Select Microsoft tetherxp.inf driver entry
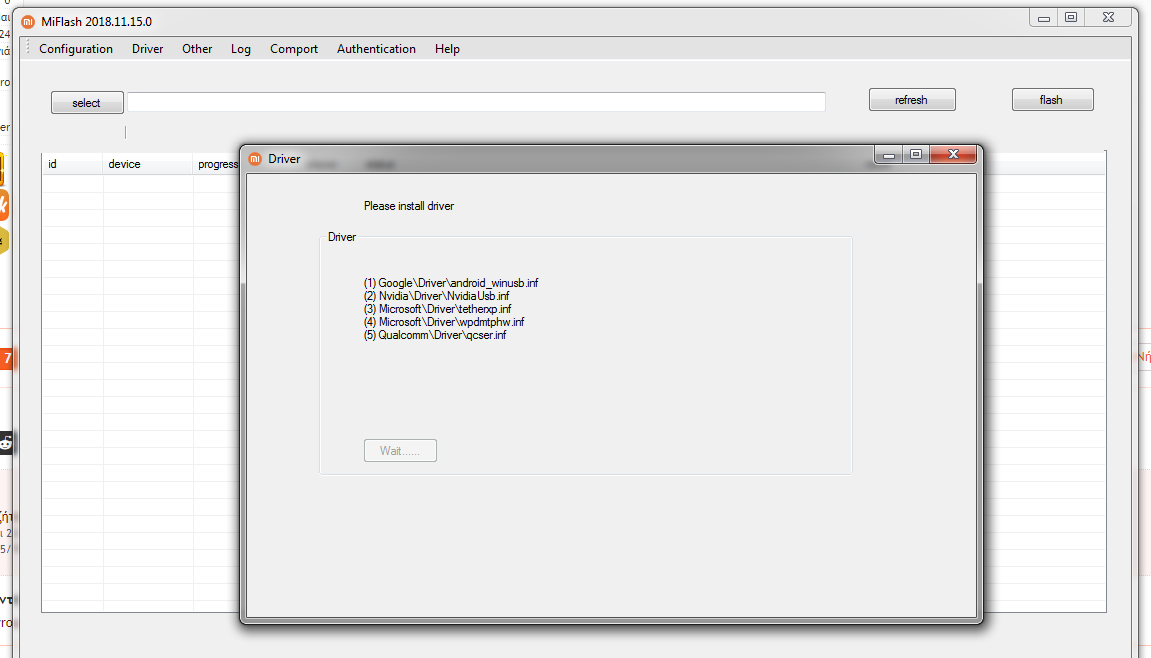1151x658 pixels. tap(437, 309)
